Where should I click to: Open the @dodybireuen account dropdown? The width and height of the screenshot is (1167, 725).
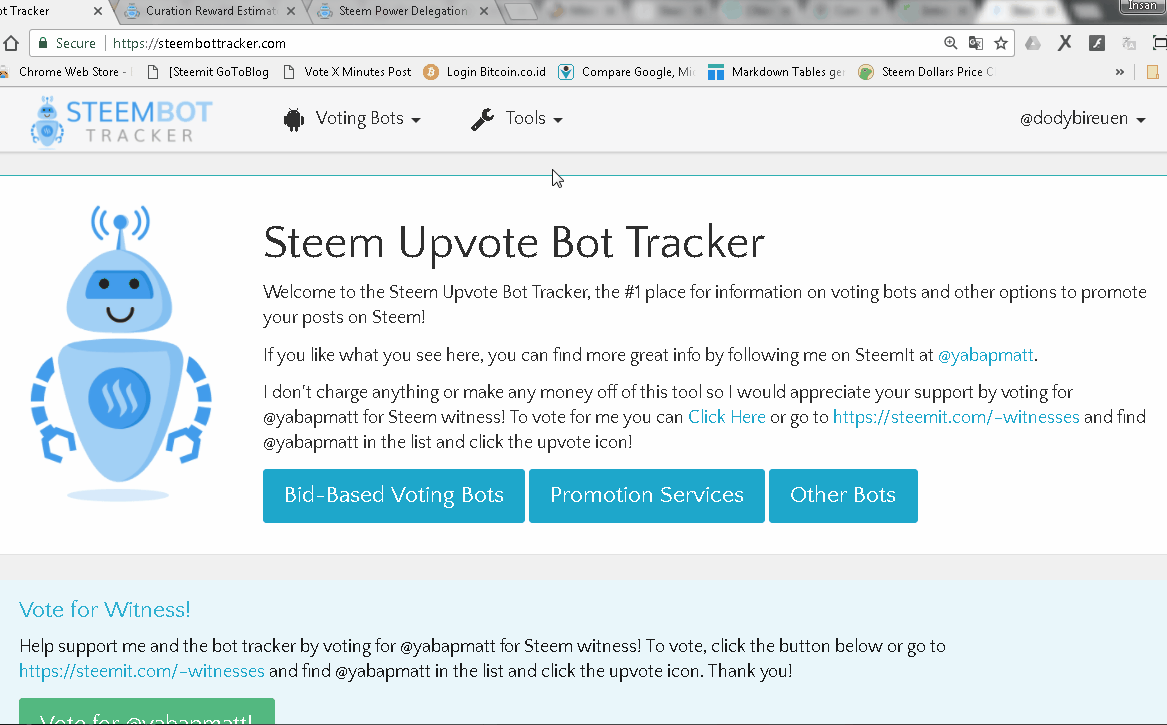tap(1082, 119)
